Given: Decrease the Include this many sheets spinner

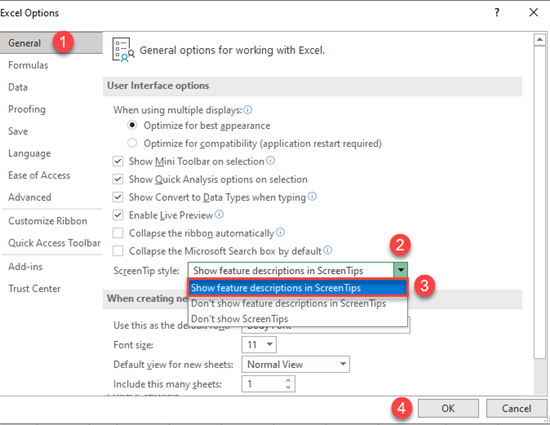Looking at the screenshot, I should click(x=288, y=387).
